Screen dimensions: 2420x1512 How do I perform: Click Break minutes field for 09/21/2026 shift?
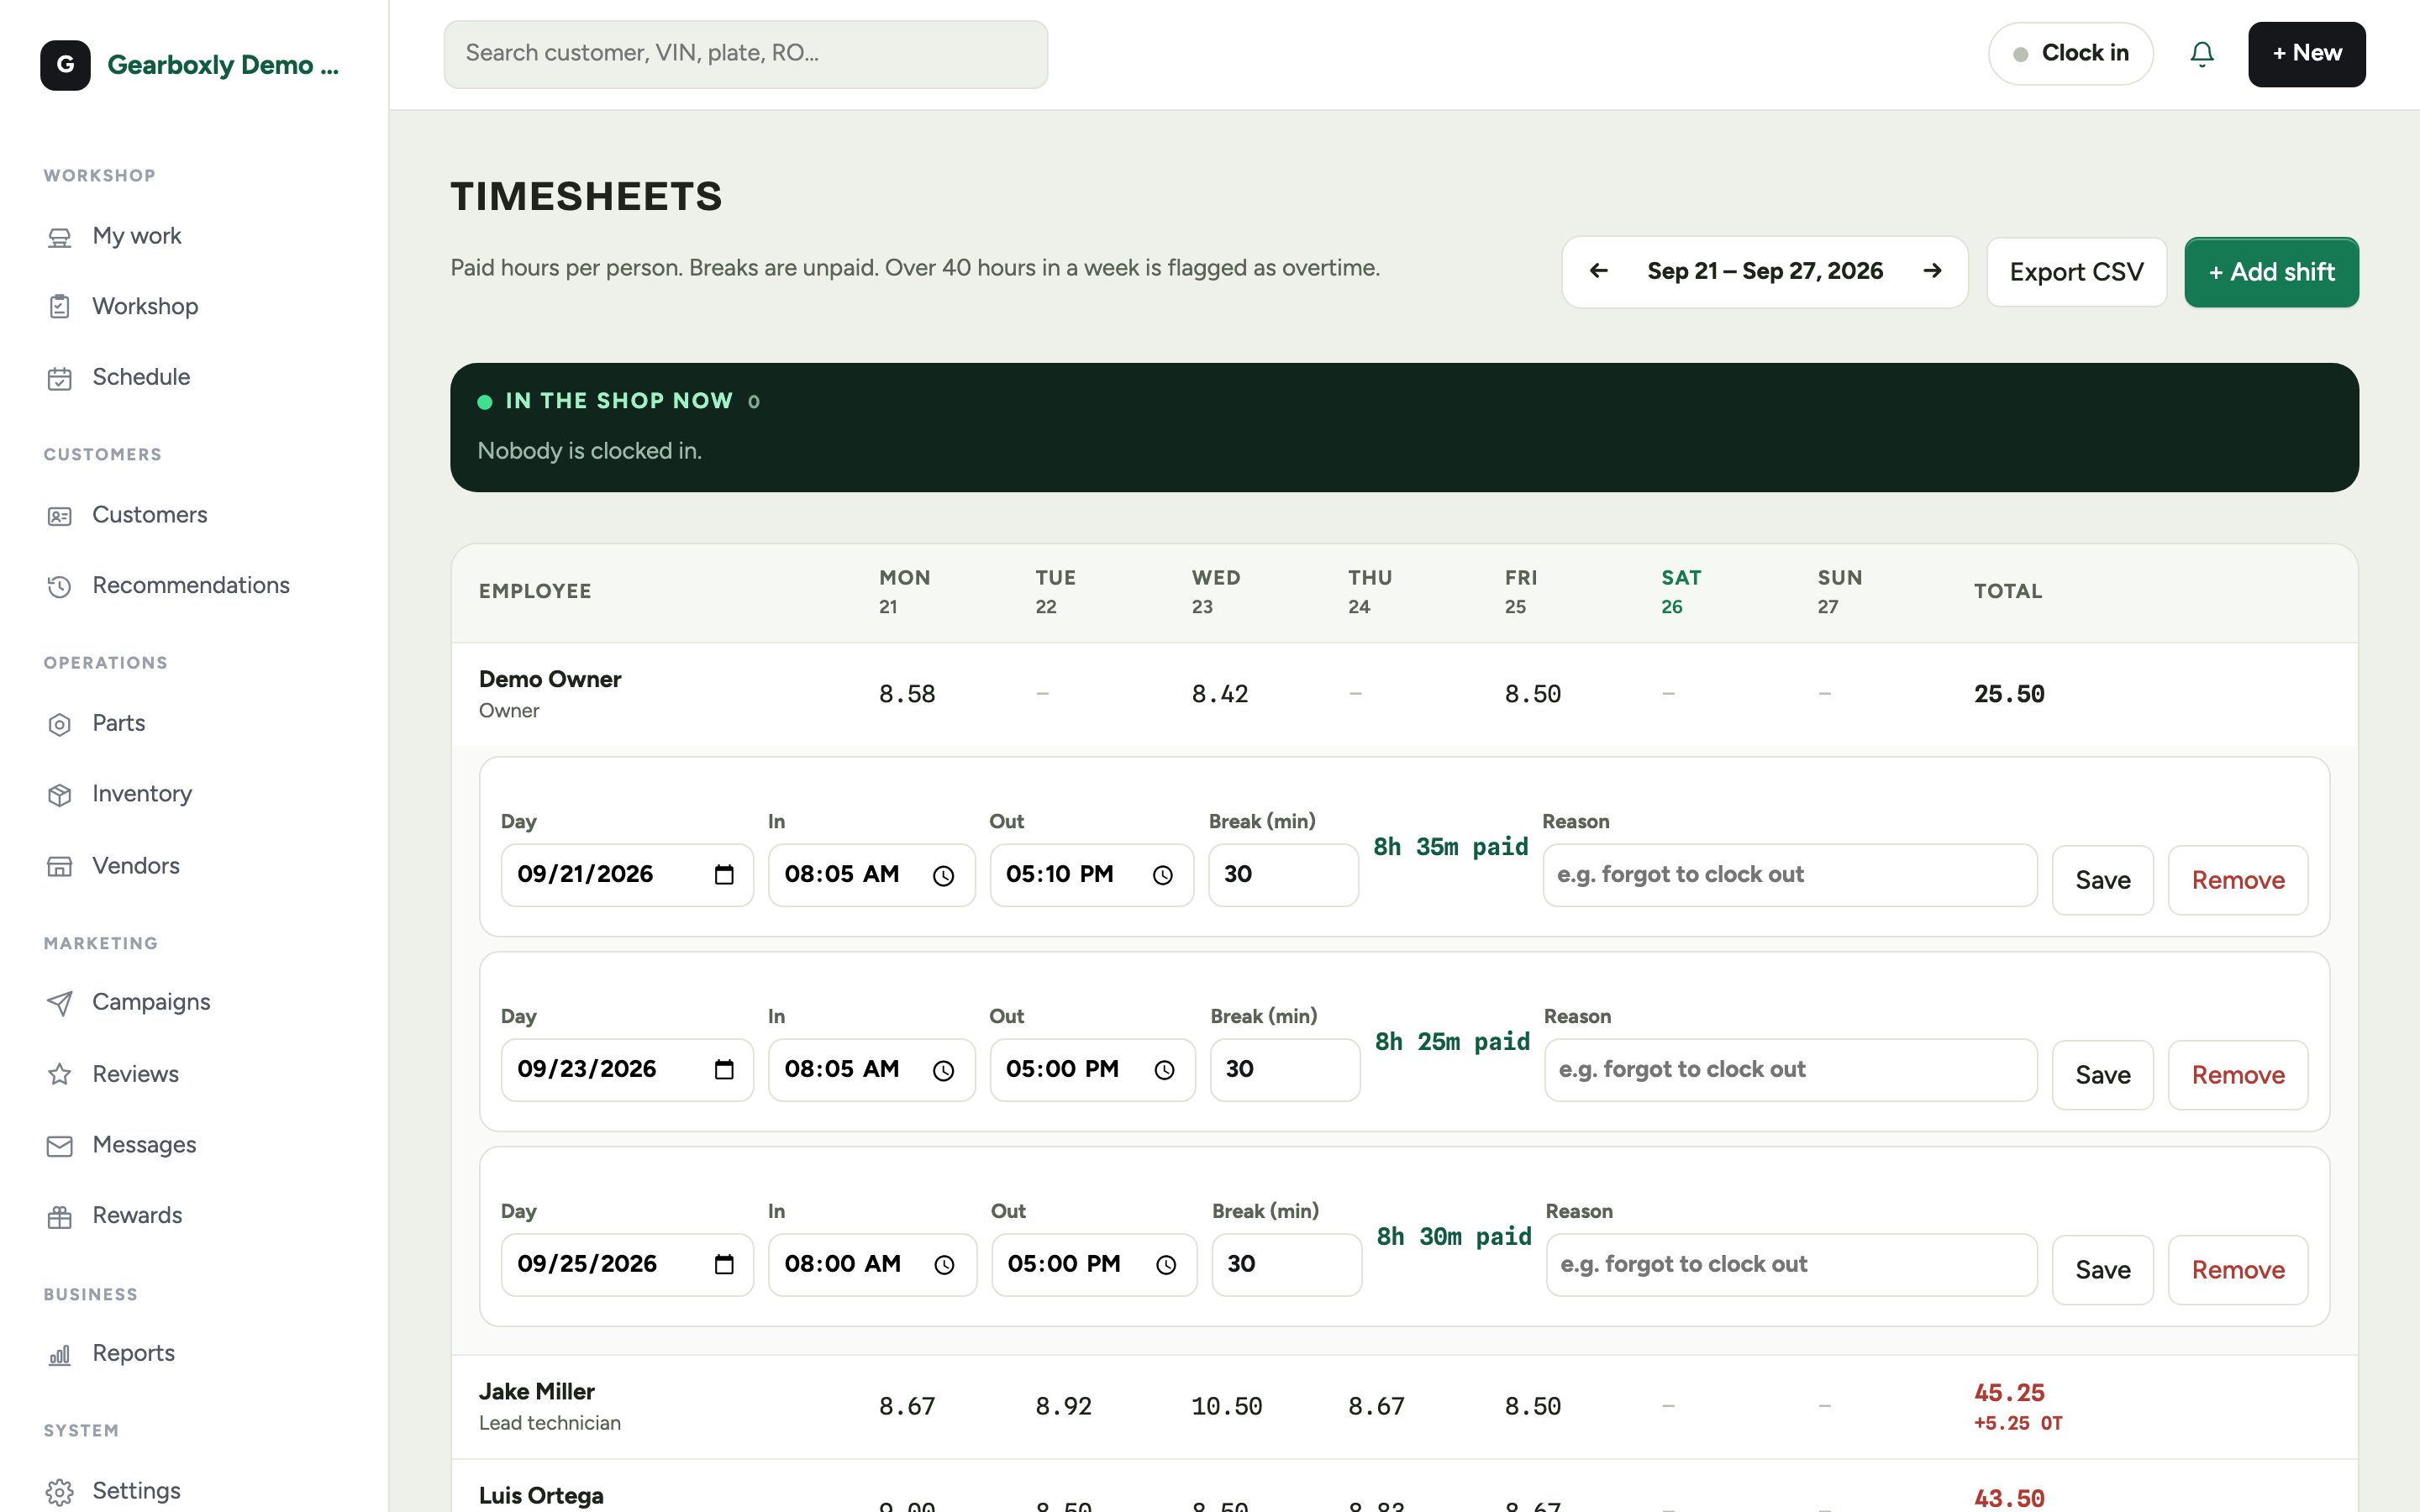click(1283, 875)
